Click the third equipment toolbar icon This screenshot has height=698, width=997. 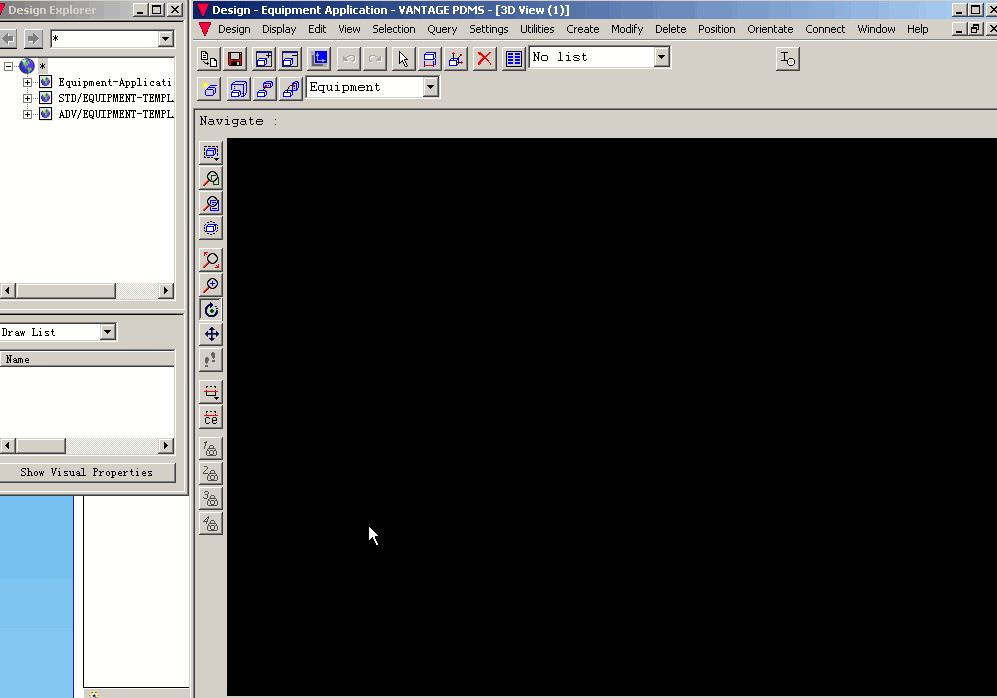point(265,89)
